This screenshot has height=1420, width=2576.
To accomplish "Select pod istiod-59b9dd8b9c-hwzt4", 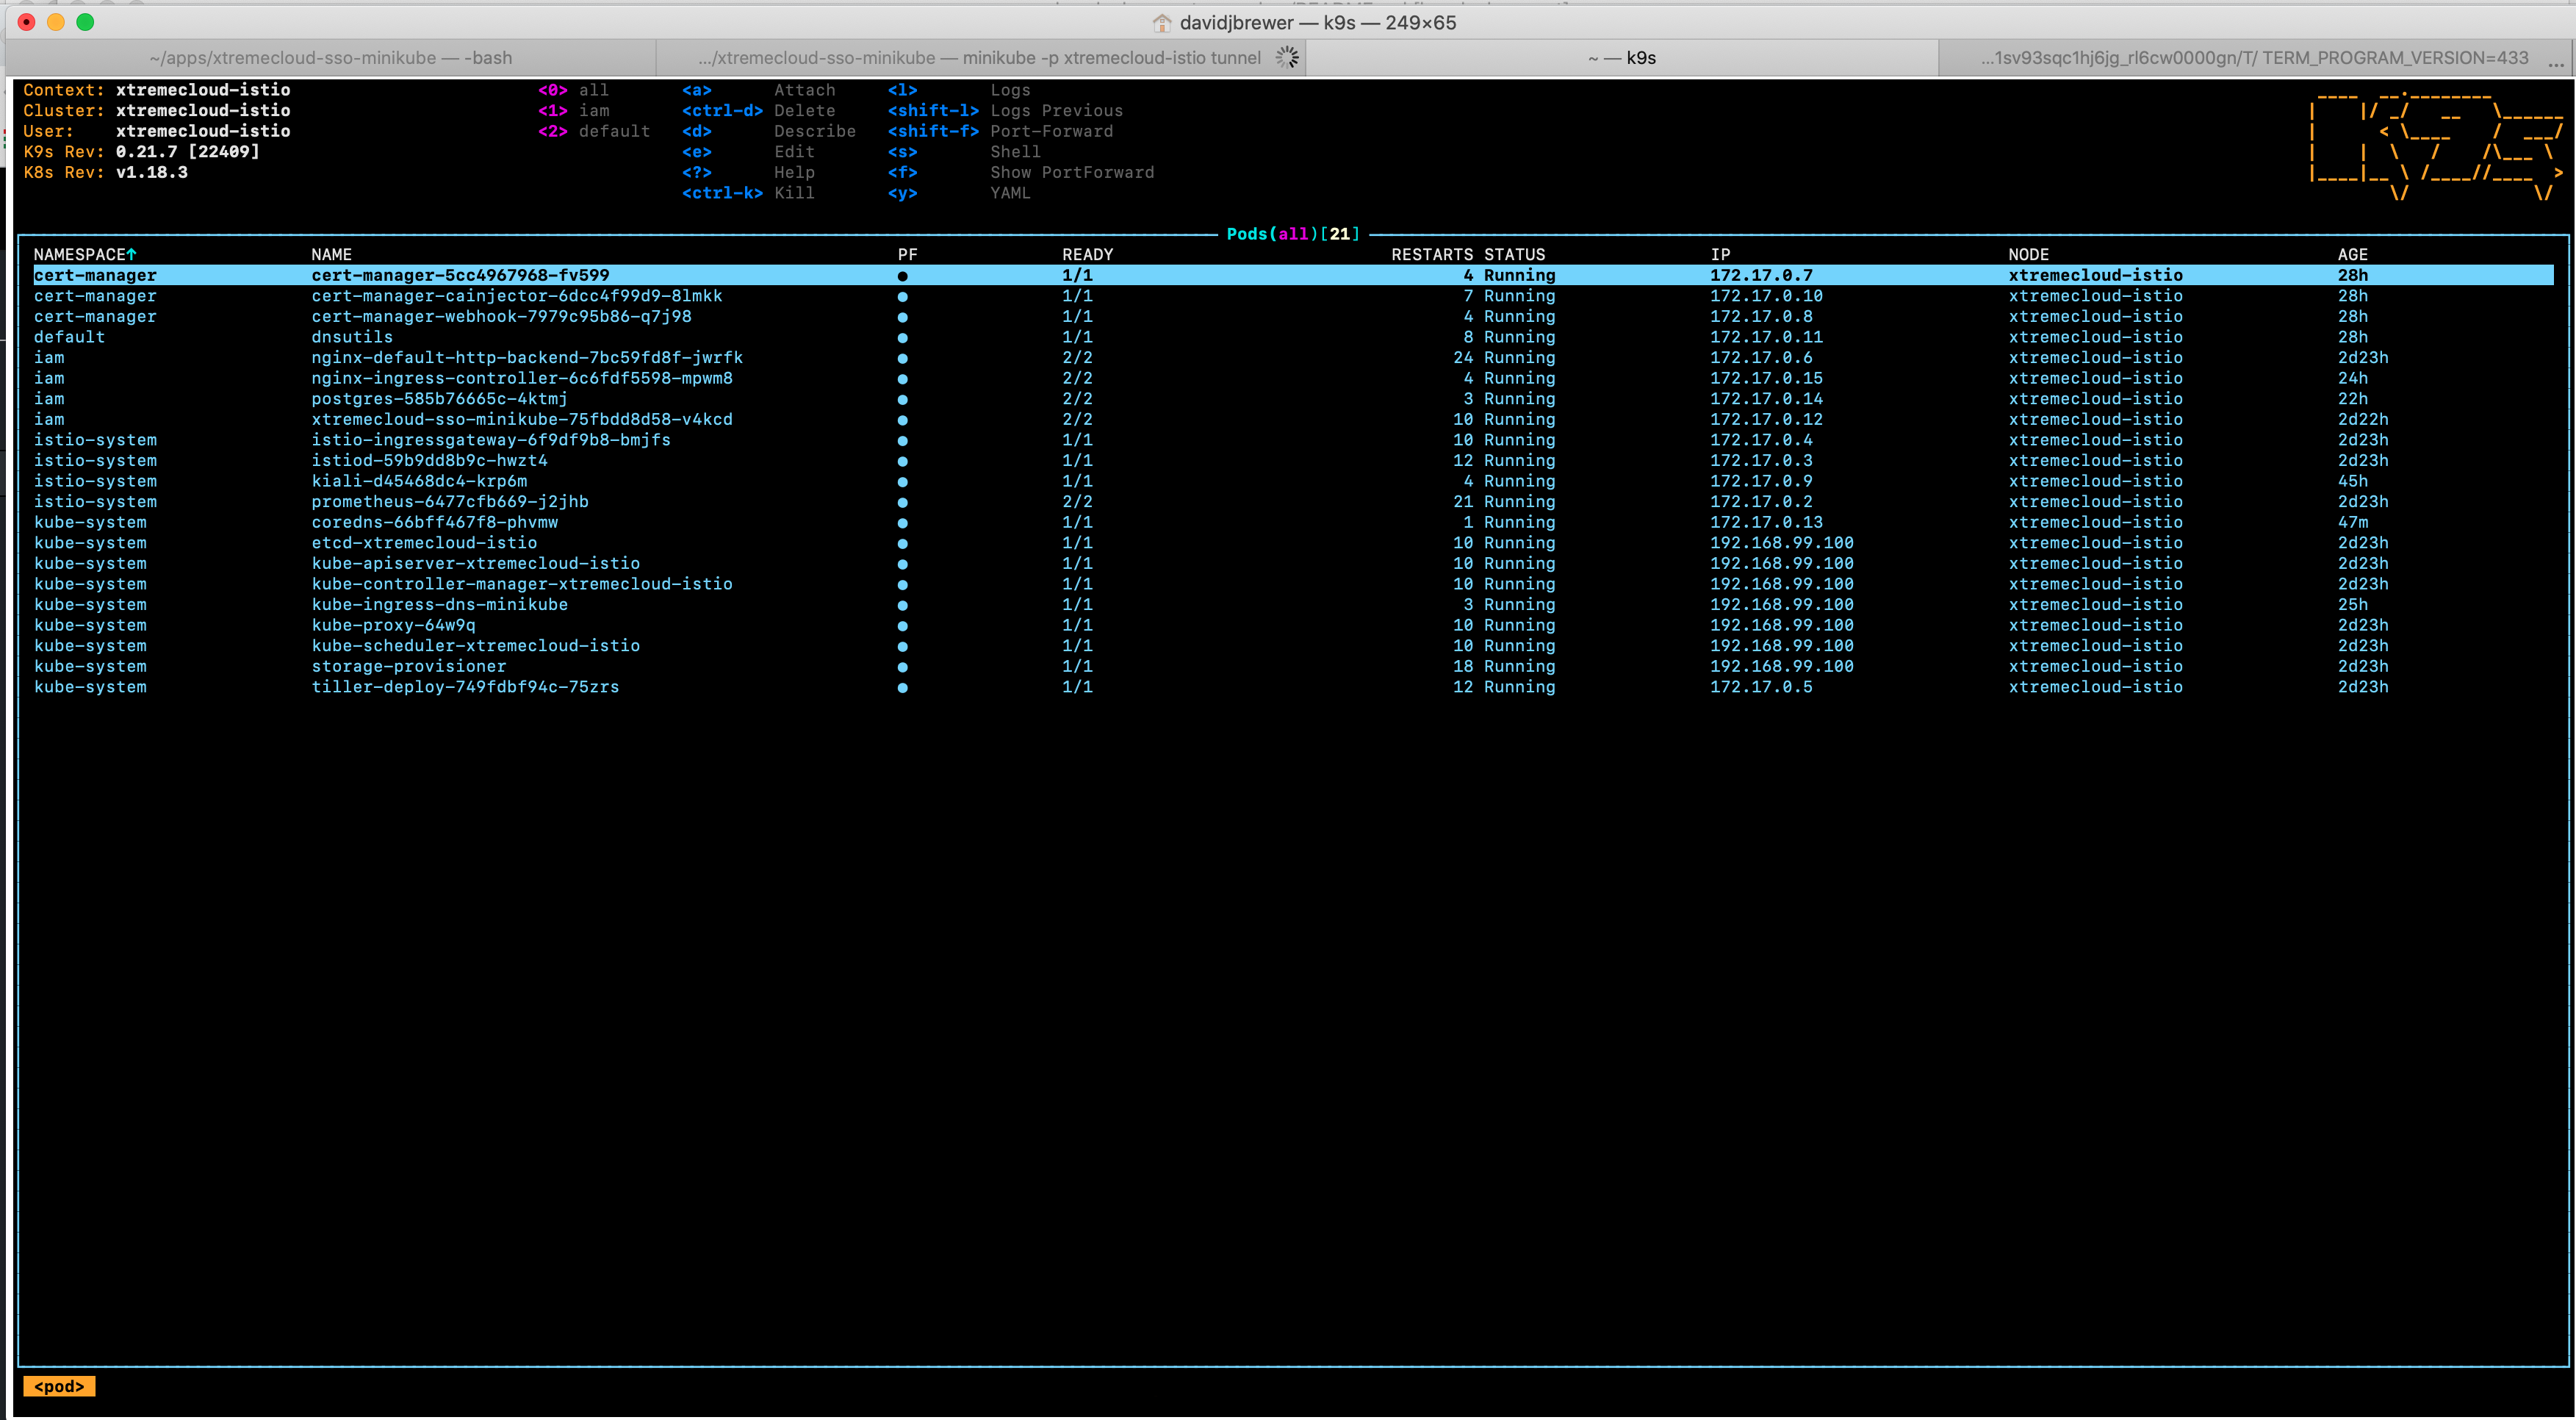I will click(x=1293, y=461).
